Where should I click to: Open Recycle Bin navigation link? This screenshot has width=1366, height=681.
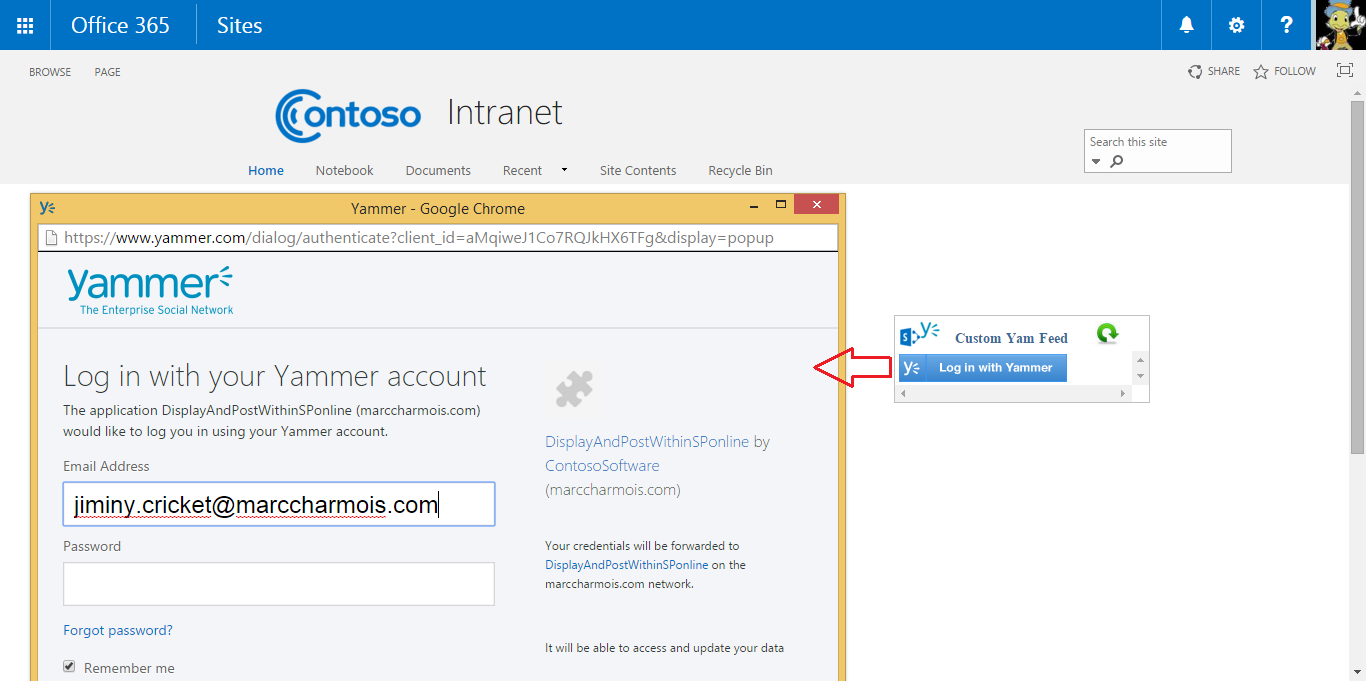click(x=740, y=170)
